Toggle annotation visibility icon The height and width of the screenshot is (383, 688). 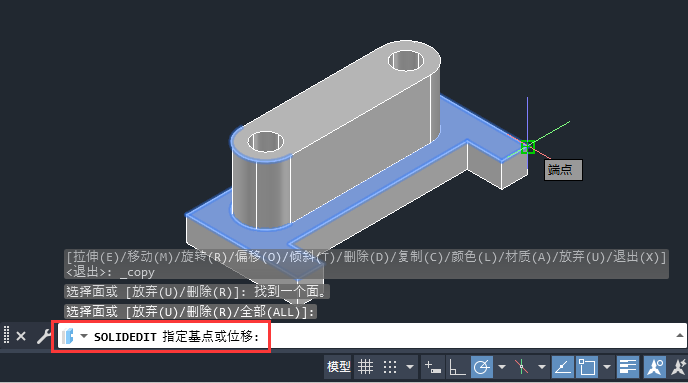coord(655,367)
